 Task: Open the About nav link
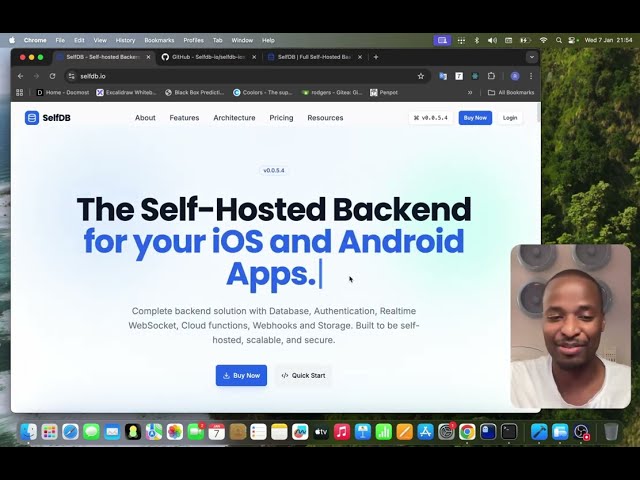click(x=145, y=118)
